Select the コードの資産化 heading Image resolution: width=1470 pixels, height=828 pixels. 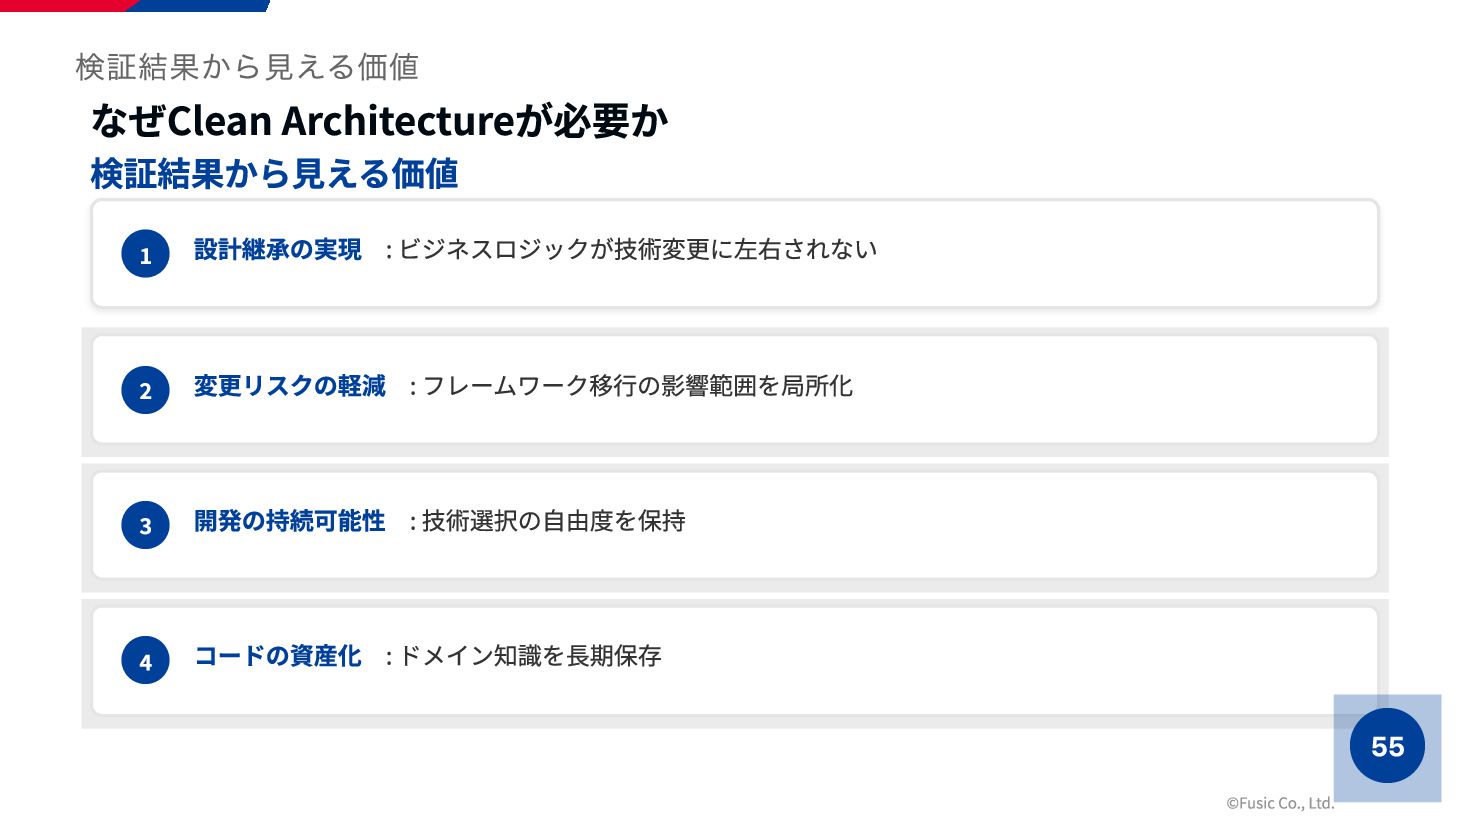(x=278, y=655)
